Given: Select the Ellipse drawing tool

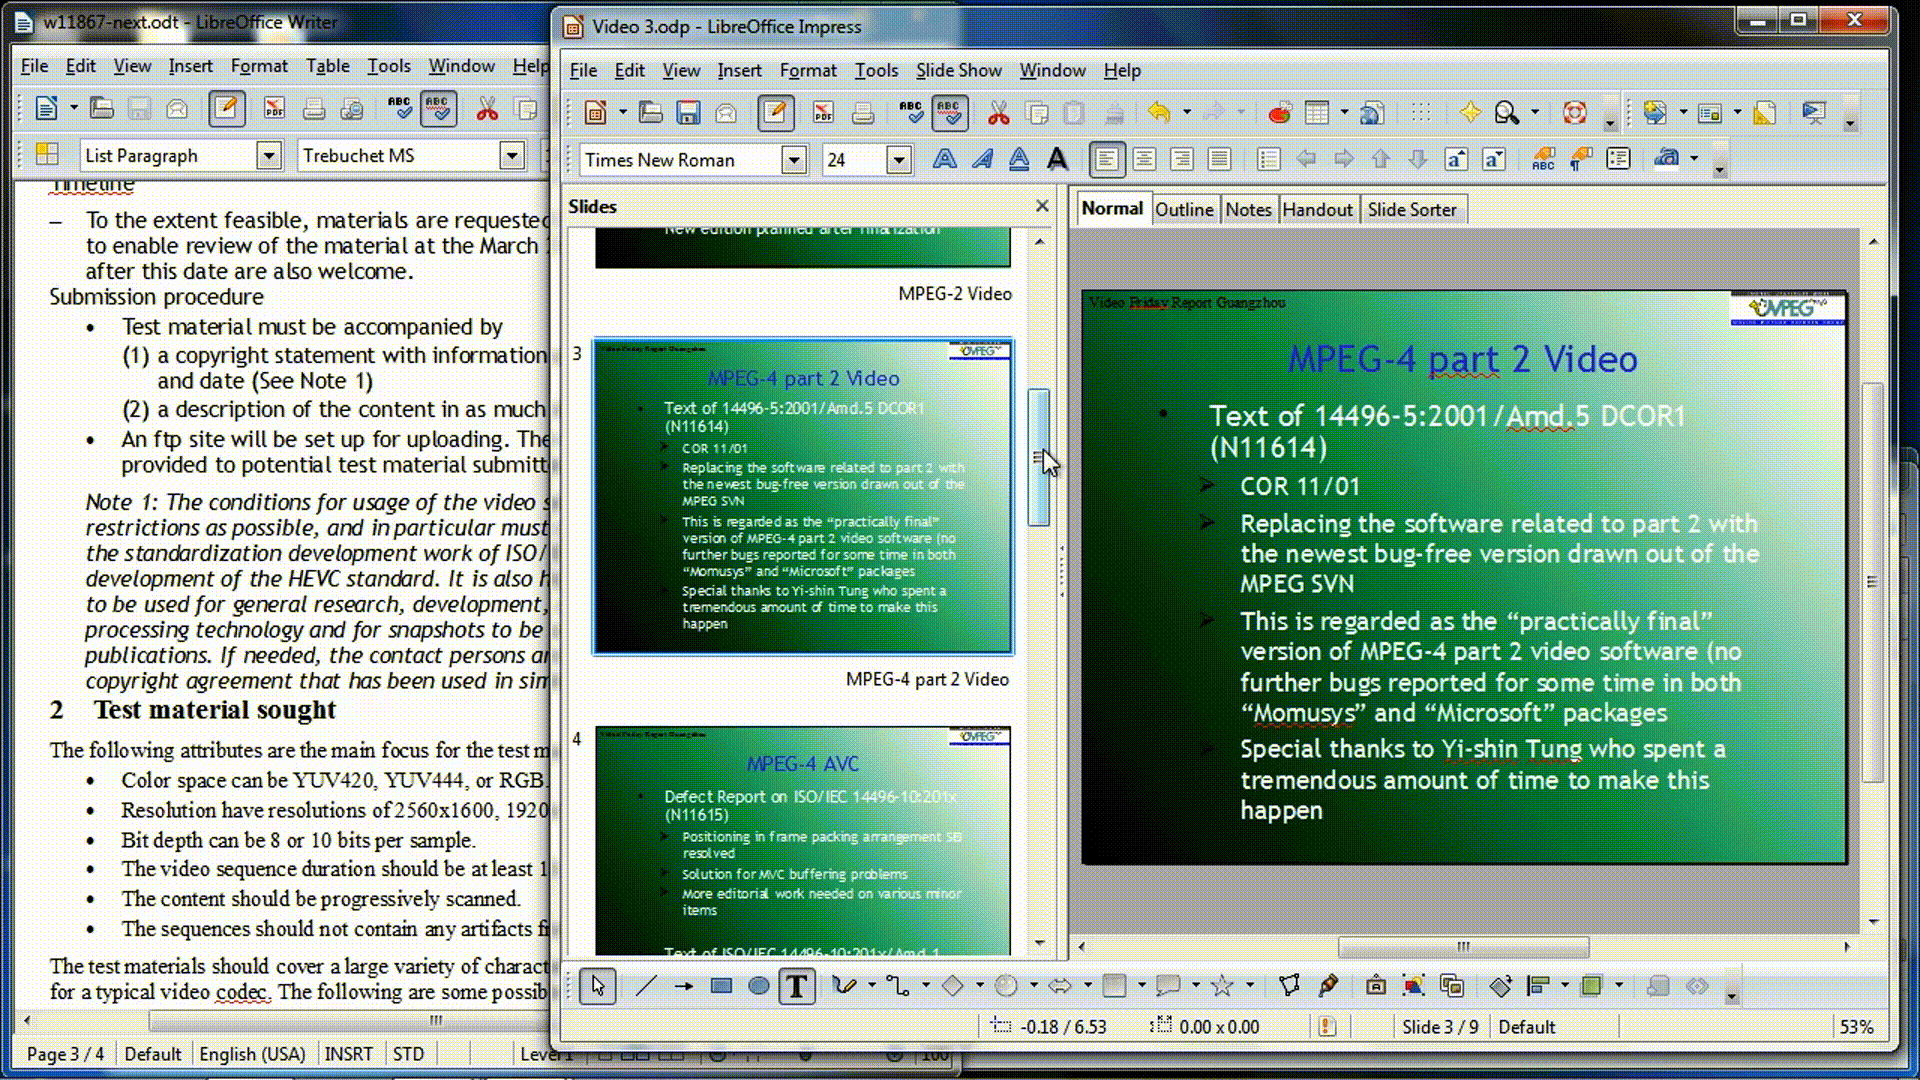Looking at the screenshot, I should point(759,987).
